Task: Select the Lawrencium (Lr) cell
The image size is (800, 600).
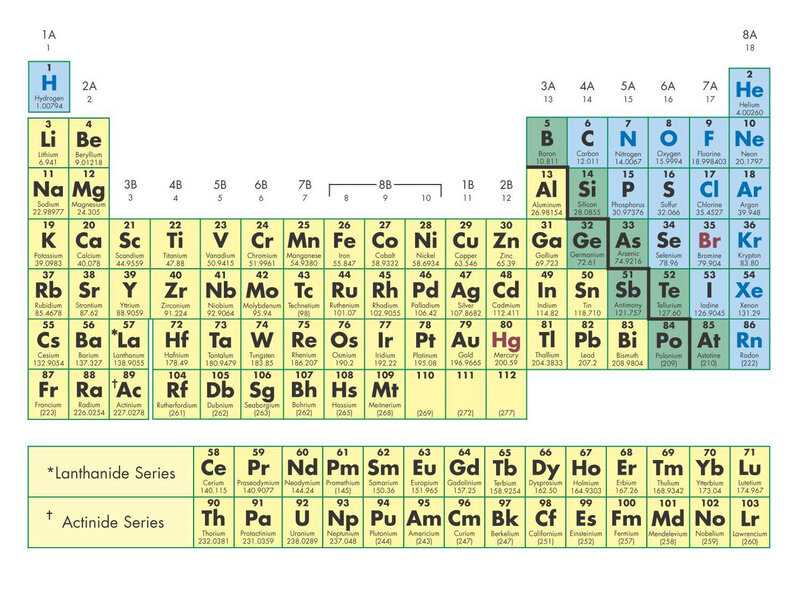Action: (x=749, y=522)
